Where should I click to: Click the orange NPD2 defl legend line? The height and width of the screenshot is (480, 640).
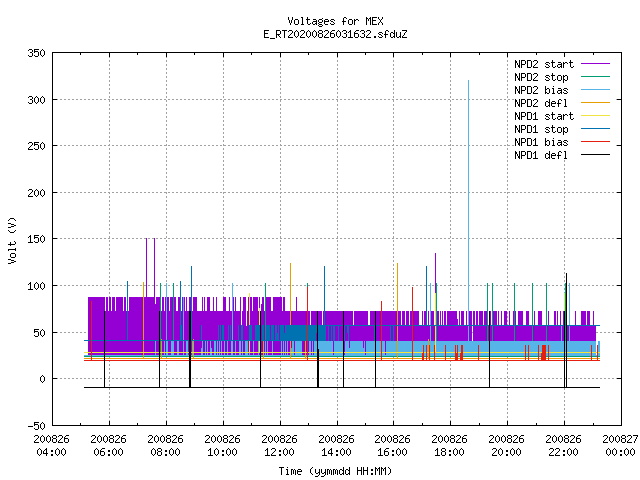(596, 103)
